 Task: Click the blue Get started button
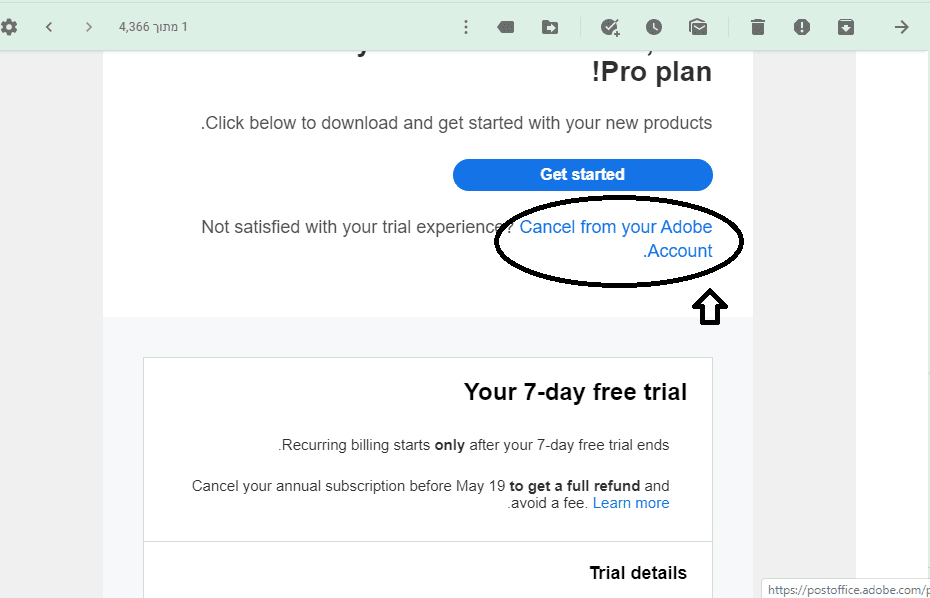[583, 174]
